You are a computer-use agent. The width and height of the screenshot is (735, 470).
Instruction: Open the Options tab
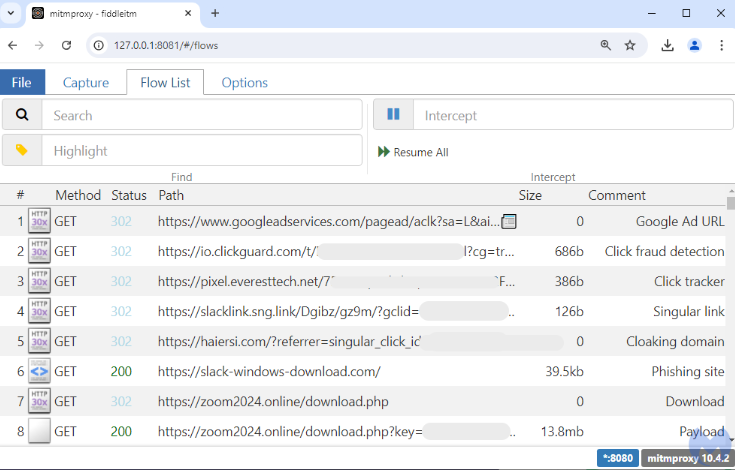[x=245, y=82]
